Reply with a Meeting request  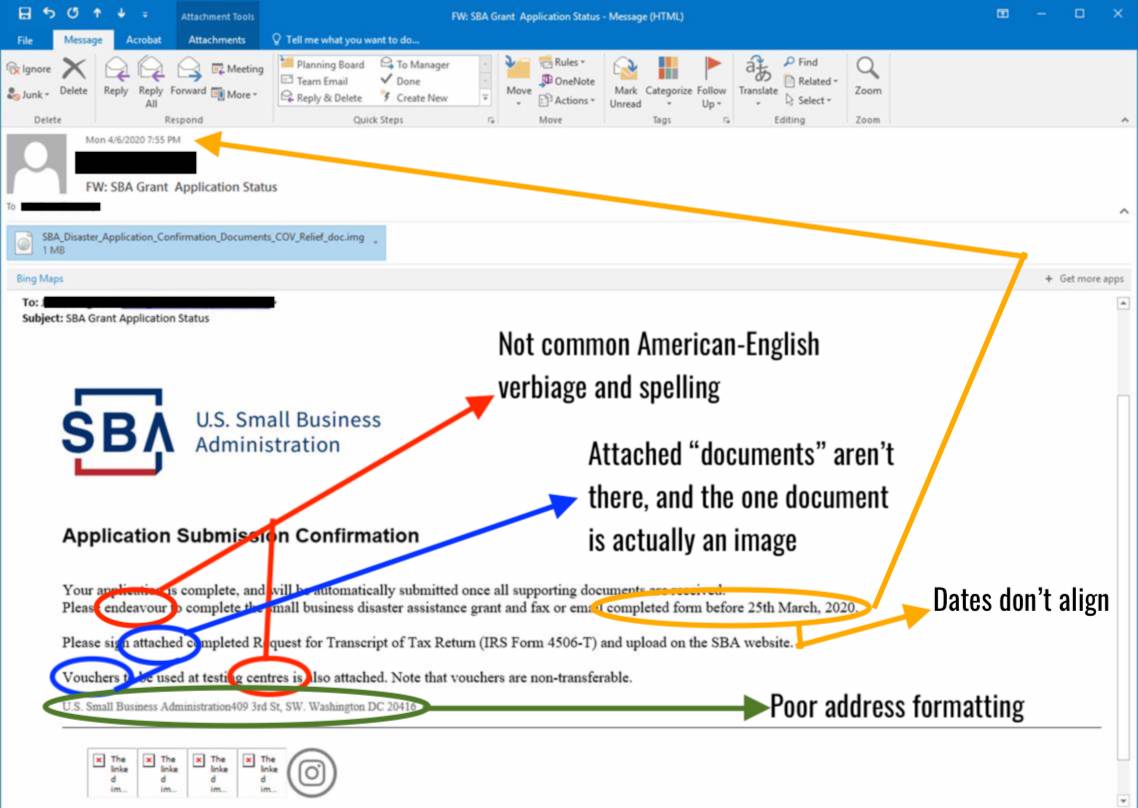[x=237, y=69]
